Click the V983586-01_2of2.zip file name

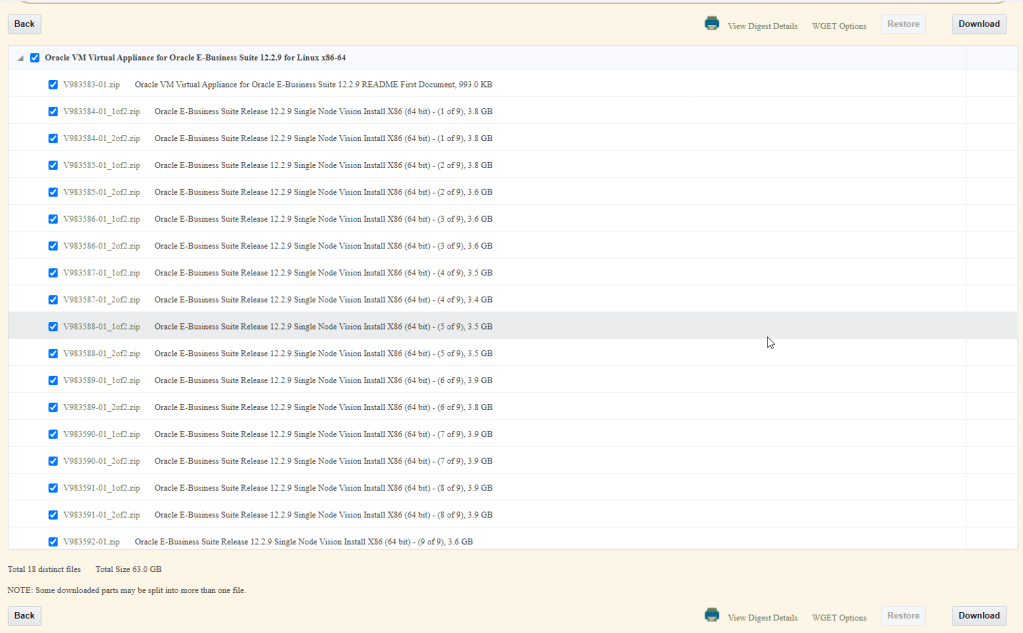(x=101, y=246)
